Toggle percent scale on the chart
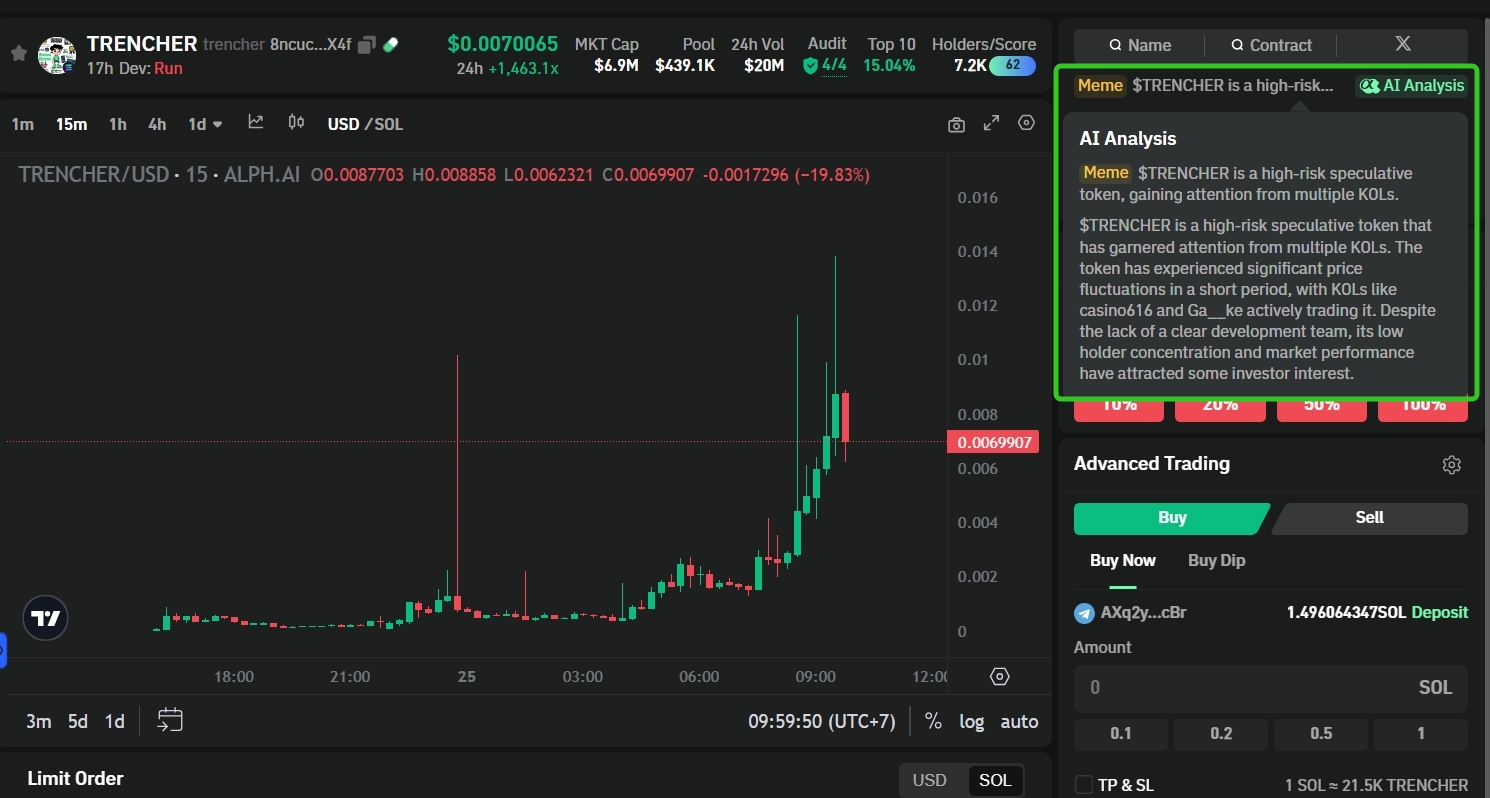The height and width of the screenshot is (798, 1490). pyautogui.click(x=933, y=721)
